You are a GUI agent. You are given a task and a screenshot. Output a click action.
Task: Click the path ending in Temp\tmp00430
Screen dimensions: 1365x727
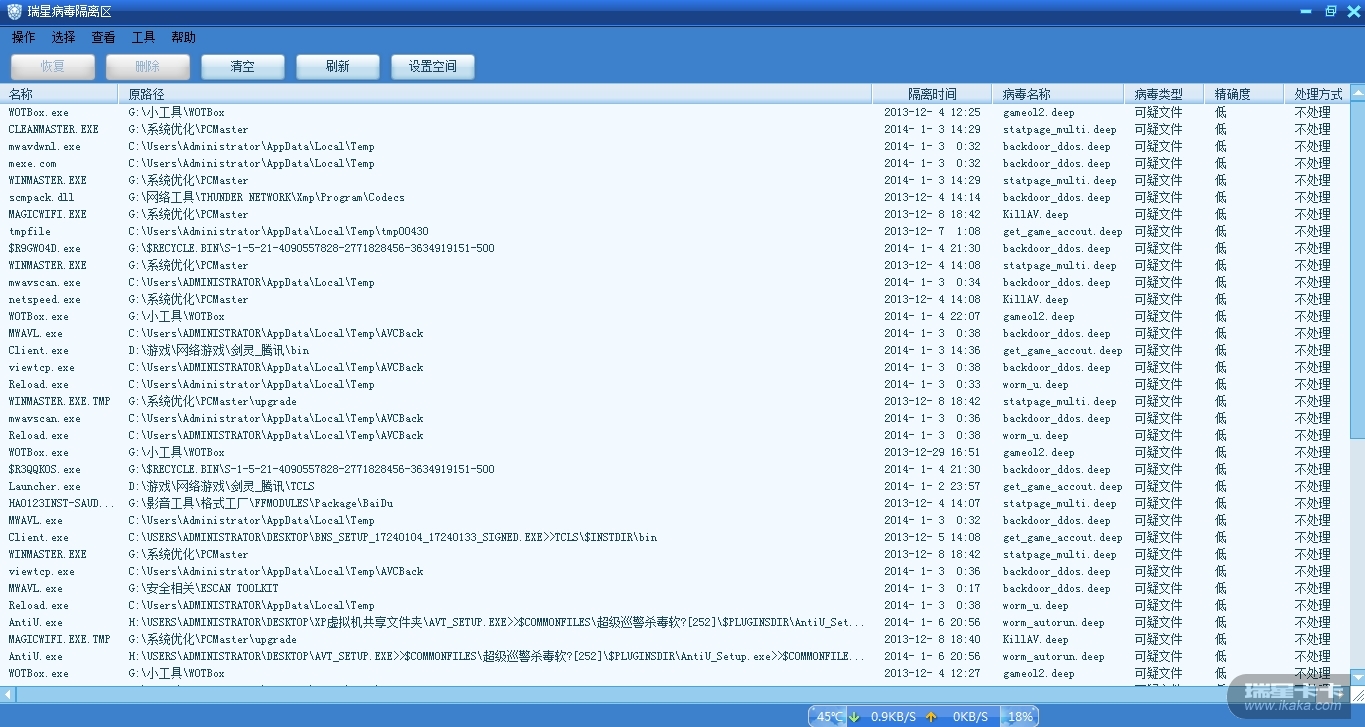[278, 231]
